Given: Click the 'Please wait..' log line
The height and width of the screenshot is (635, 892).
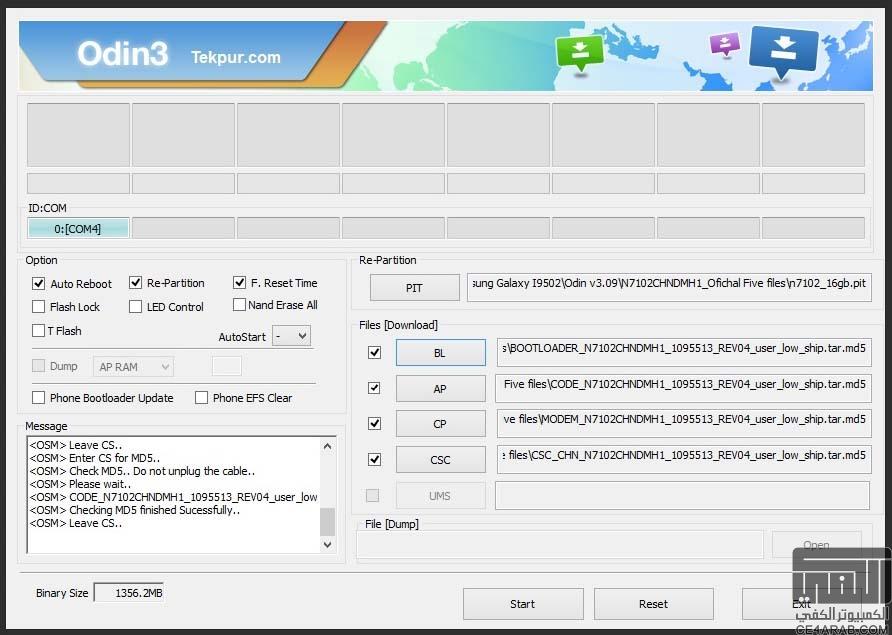Looking at the screenshot, I should point(80,484).
